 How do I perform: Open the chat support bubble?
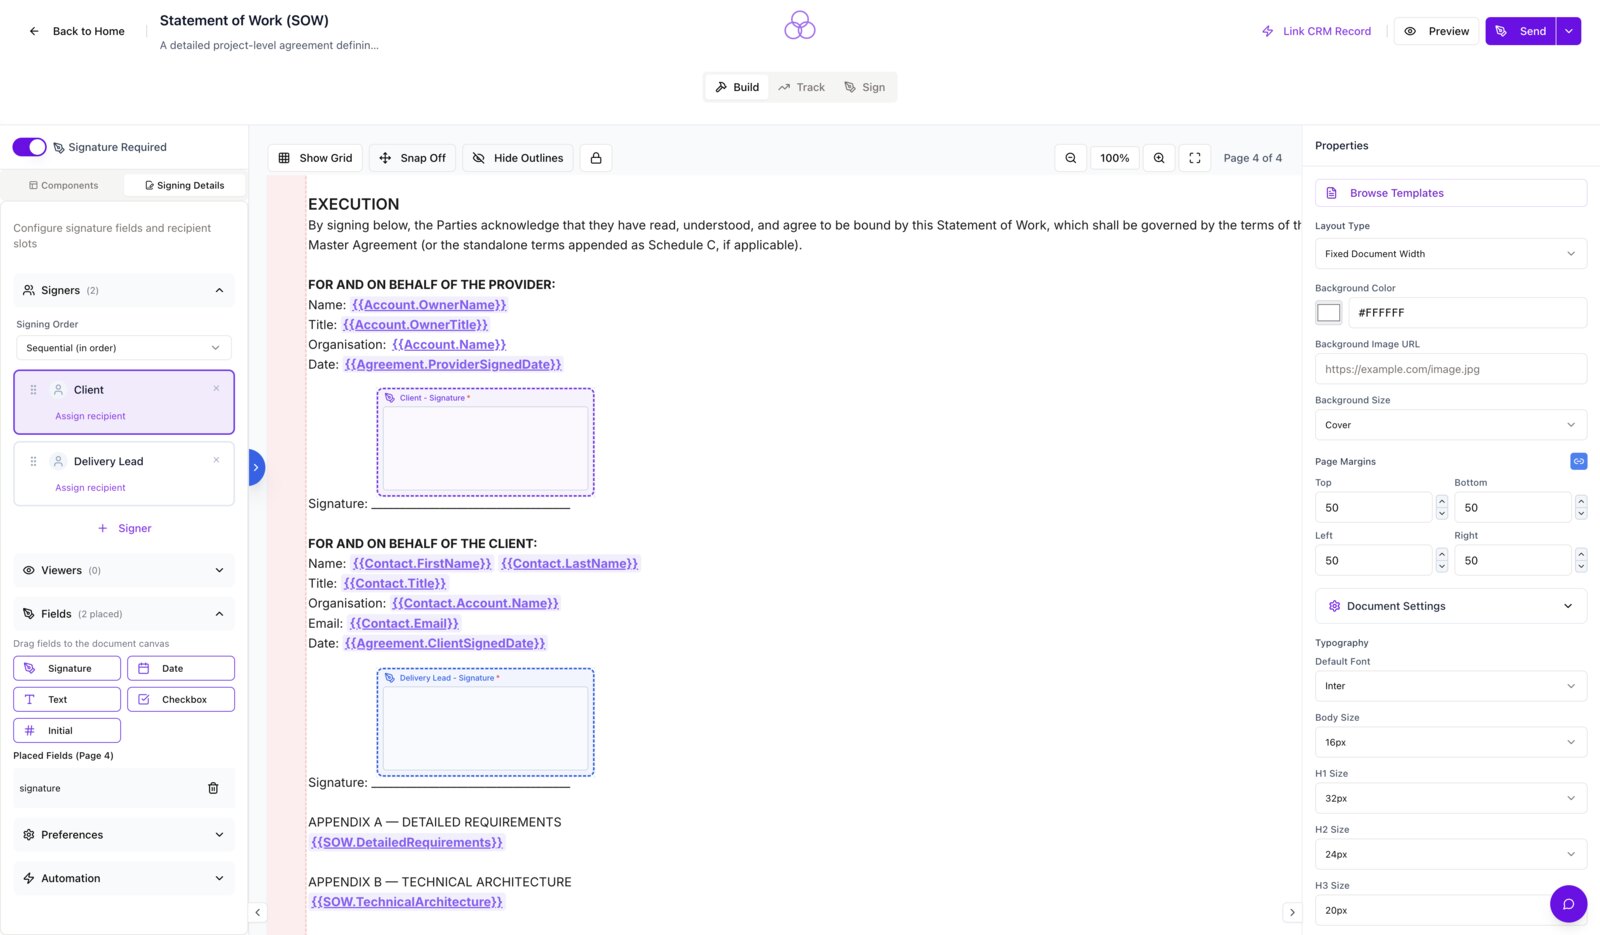tap(1568, 904)
